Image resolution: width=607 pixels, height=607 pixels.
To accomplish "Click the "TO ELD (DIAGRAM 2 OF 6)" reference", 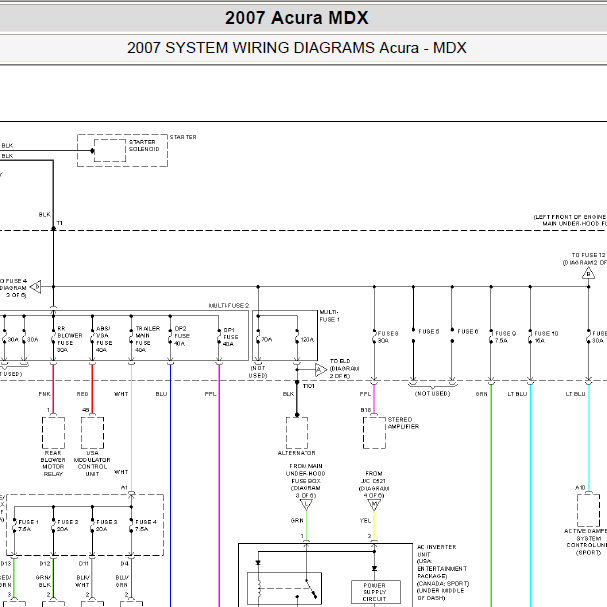I will pos(345,368).
